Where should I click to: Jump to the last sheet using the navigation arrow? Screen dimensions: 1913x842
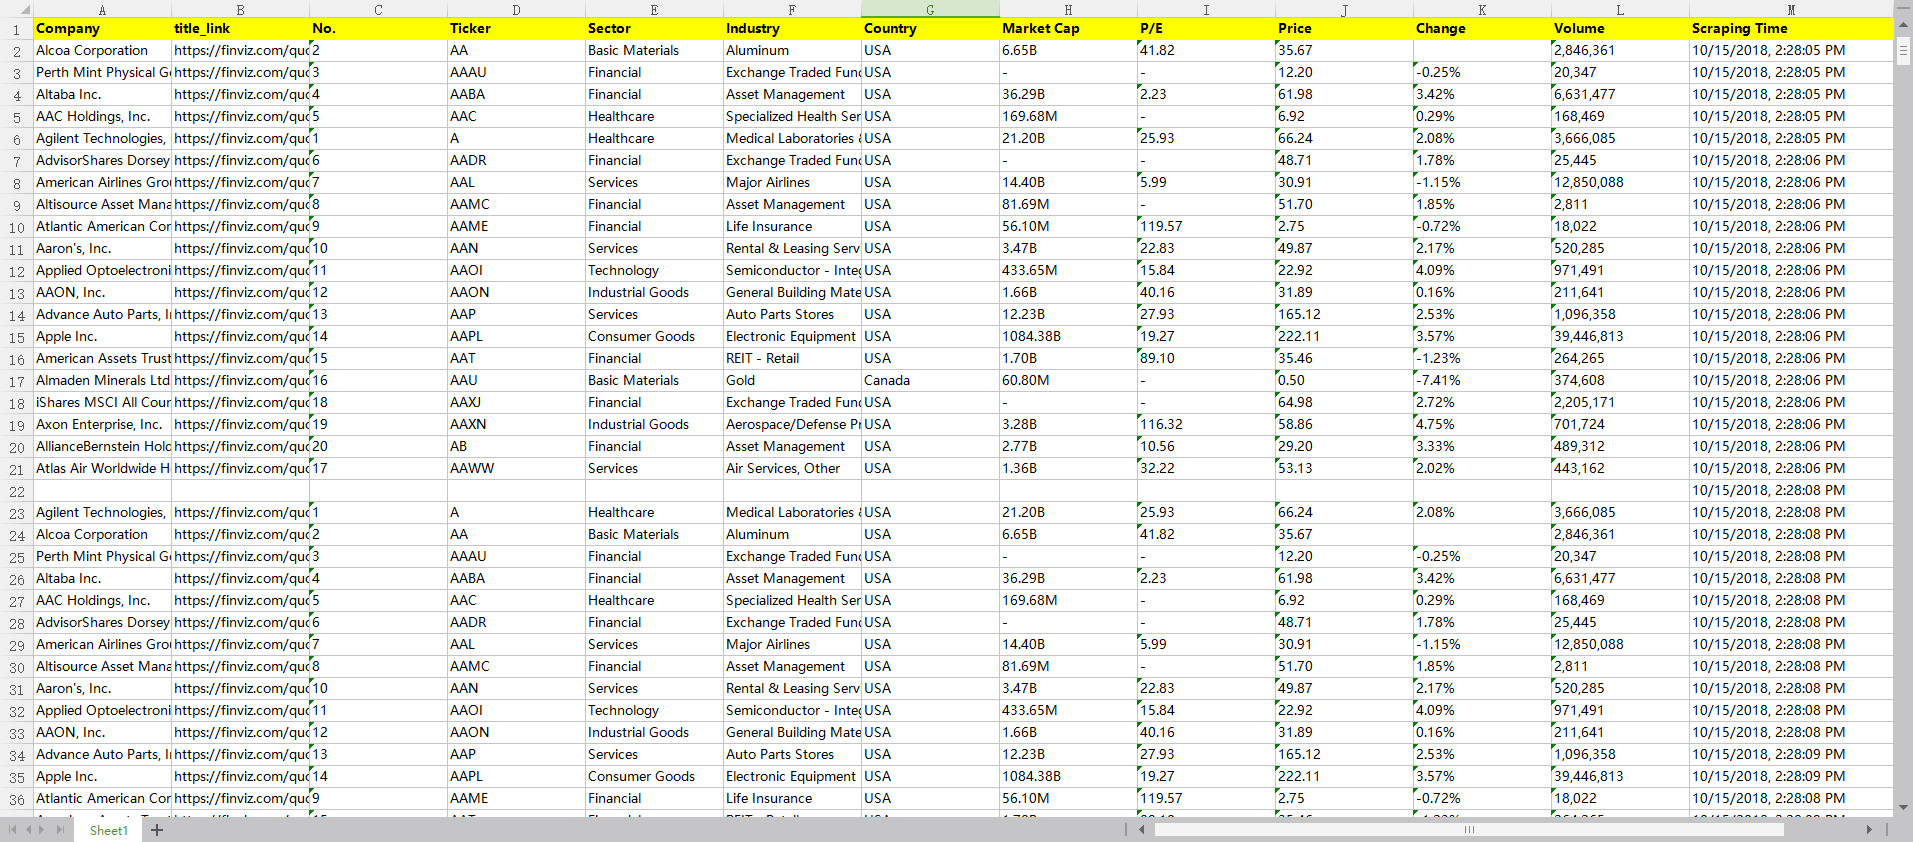[x=60, y=830]
